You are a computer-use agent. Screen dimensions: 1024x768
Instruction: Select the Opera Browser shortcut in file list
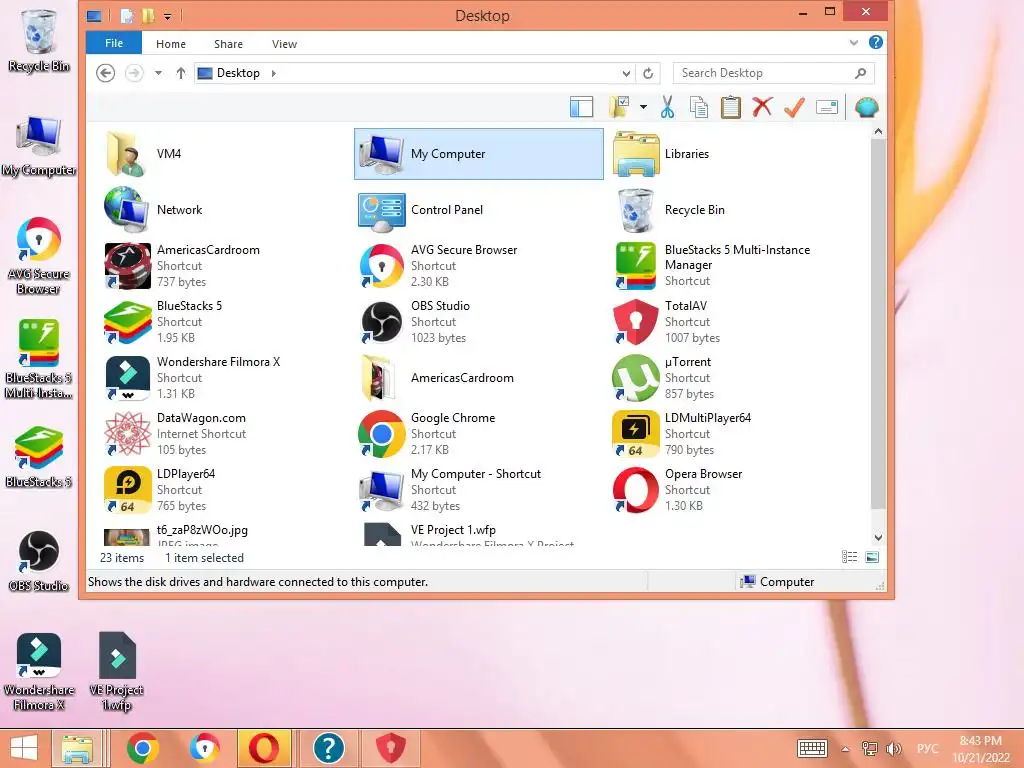733,490
